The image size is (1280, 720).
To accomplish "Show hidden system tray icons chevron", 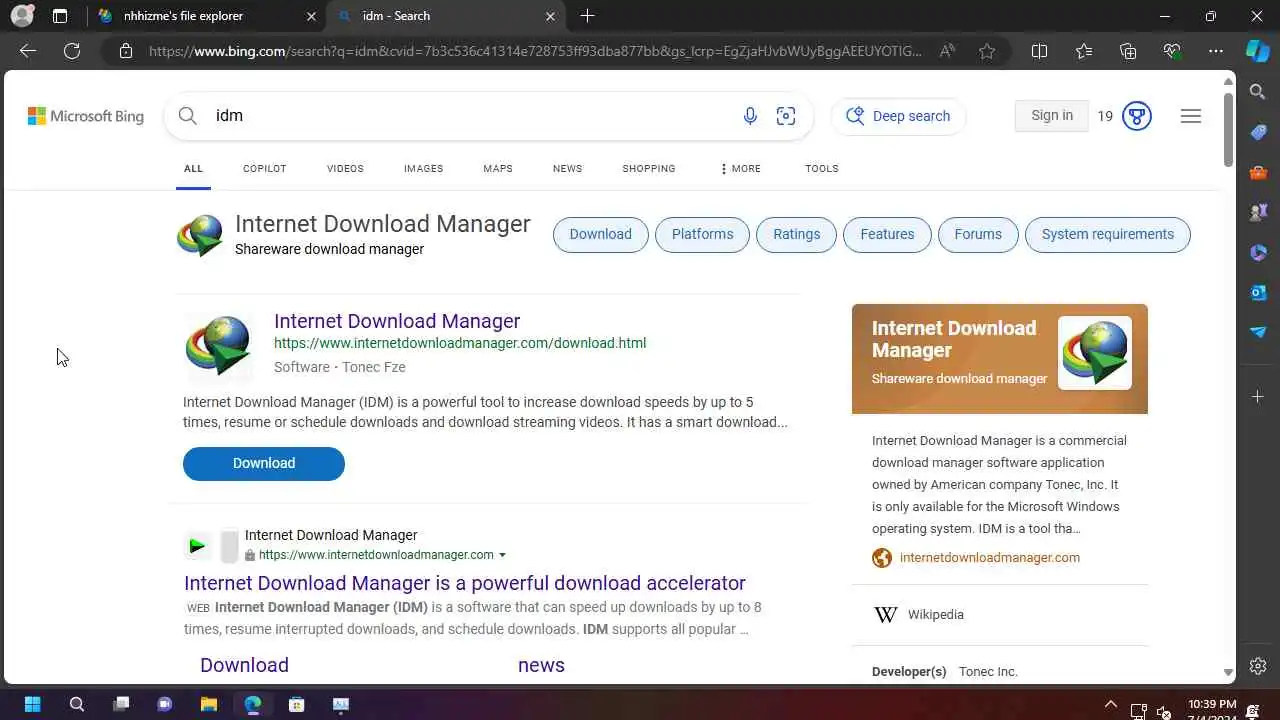I will [1110, 704].
